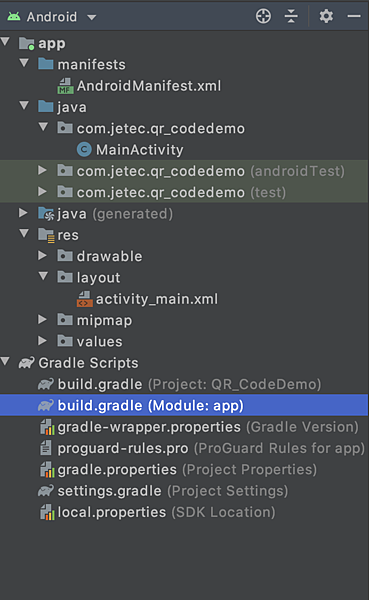The width and height of the screenshot is (369, 600).
Task: Collapse the layout folder arrow
Action: (x=43, y=276)
